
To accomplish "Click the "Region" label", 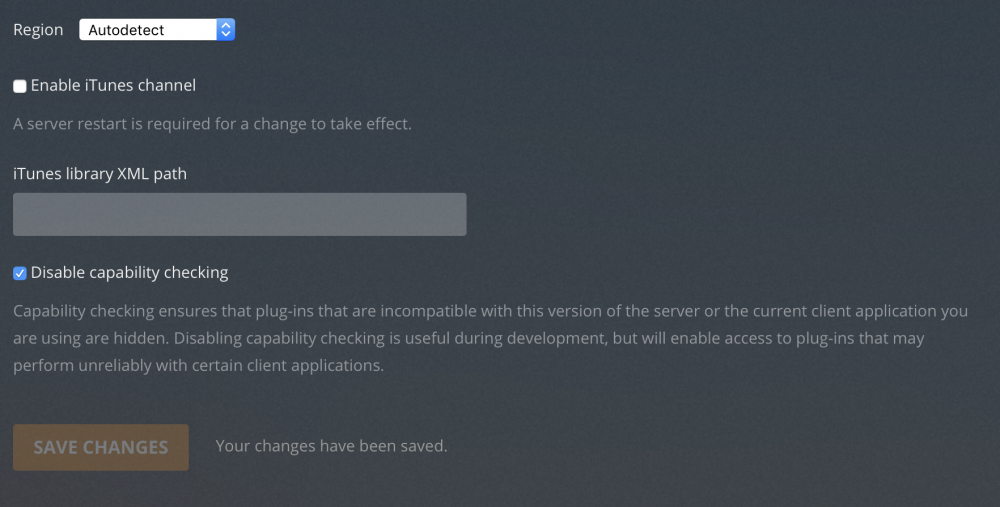I will [x=38, y=30].
